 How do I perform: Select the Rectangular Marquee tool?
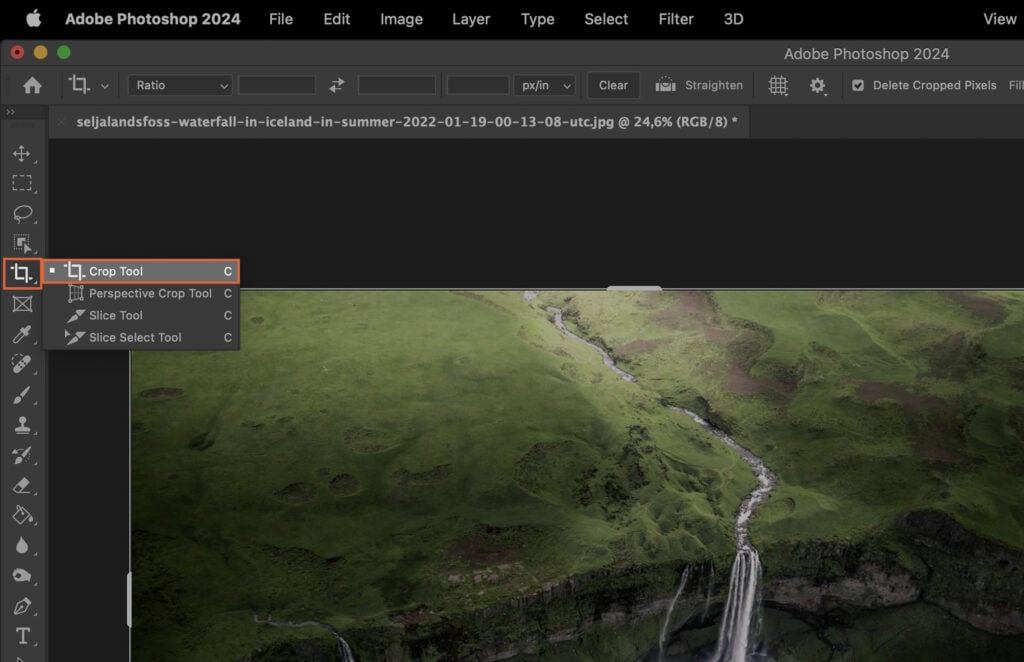(x=22, y=183)
